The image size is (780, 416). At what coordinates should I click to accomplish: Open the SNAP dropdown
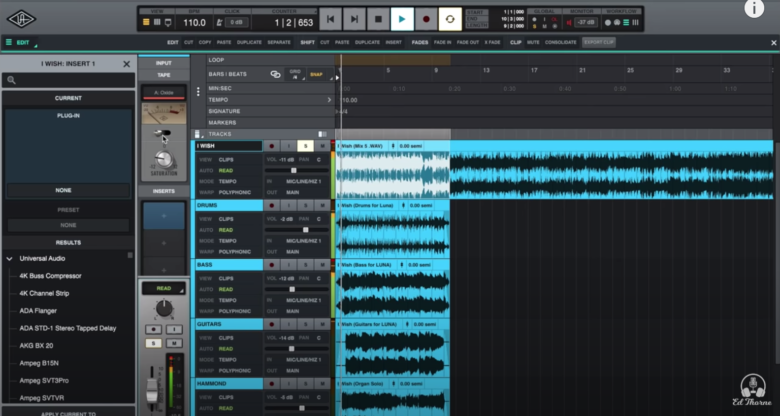(318, 75)
